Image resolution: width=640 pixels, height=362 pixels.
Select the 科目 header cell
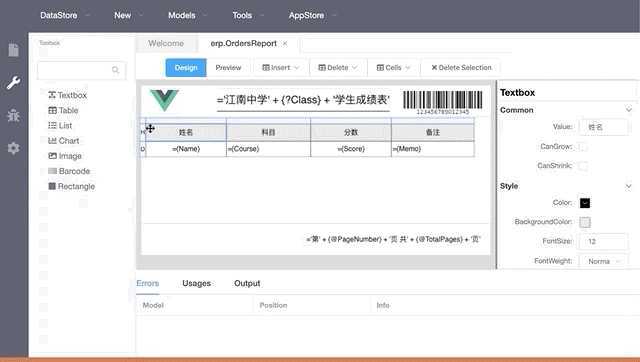(x=269, y=132)
